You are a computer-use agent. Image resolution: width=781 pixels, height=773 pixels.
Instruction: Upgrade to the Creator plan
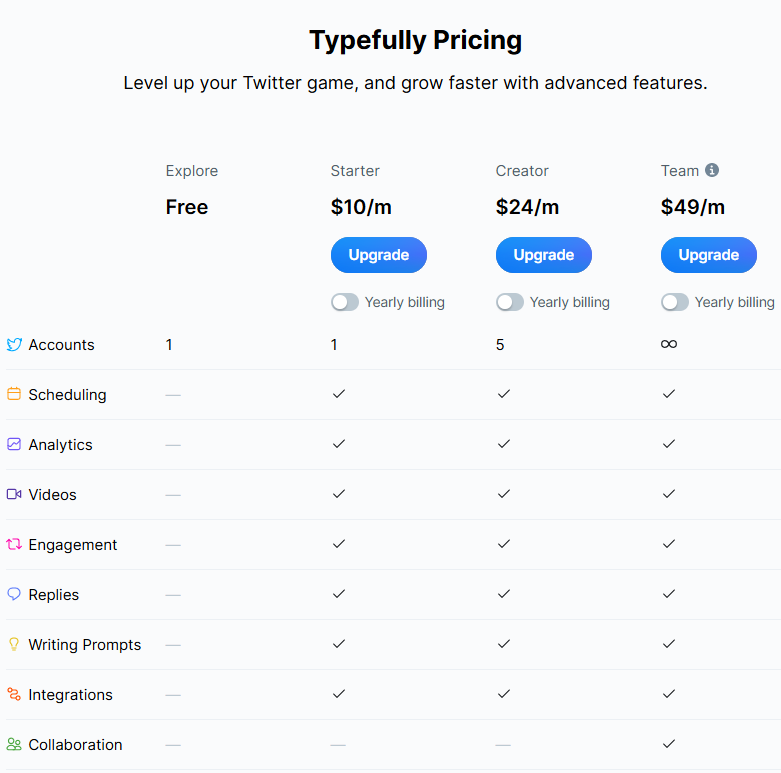544,255
